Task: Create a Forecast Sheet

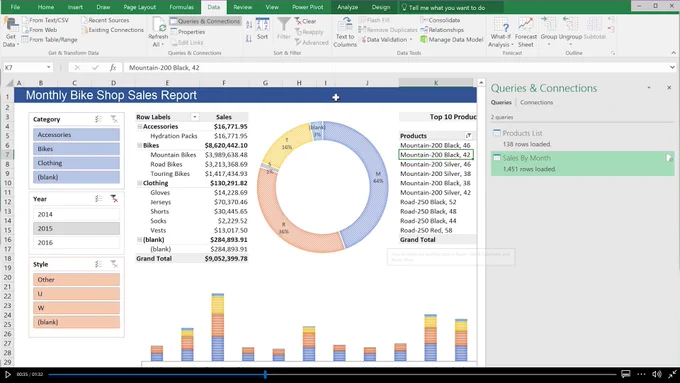Action: (526, 32)
